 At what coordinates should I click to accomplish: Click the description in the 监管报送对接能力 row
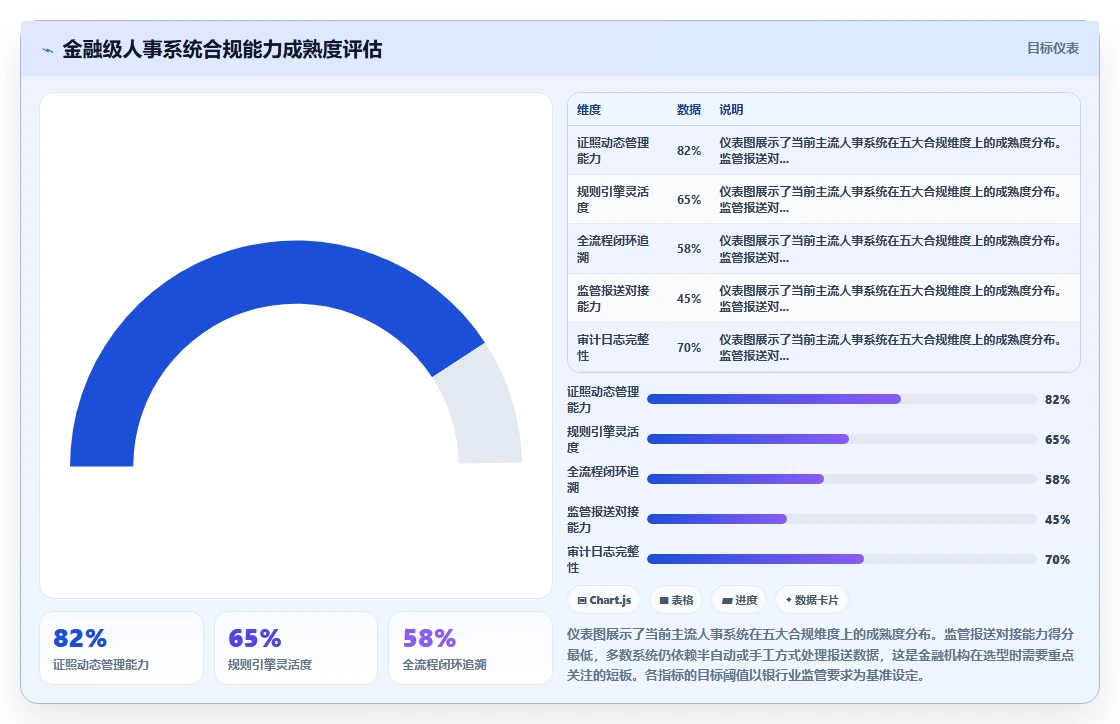891,298
